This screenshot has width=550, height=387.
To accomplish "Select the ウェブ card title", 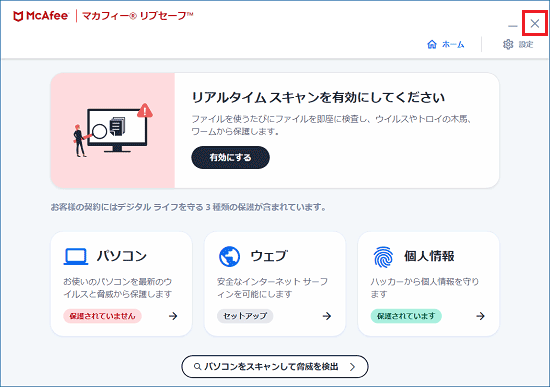I will click(269, 256).
